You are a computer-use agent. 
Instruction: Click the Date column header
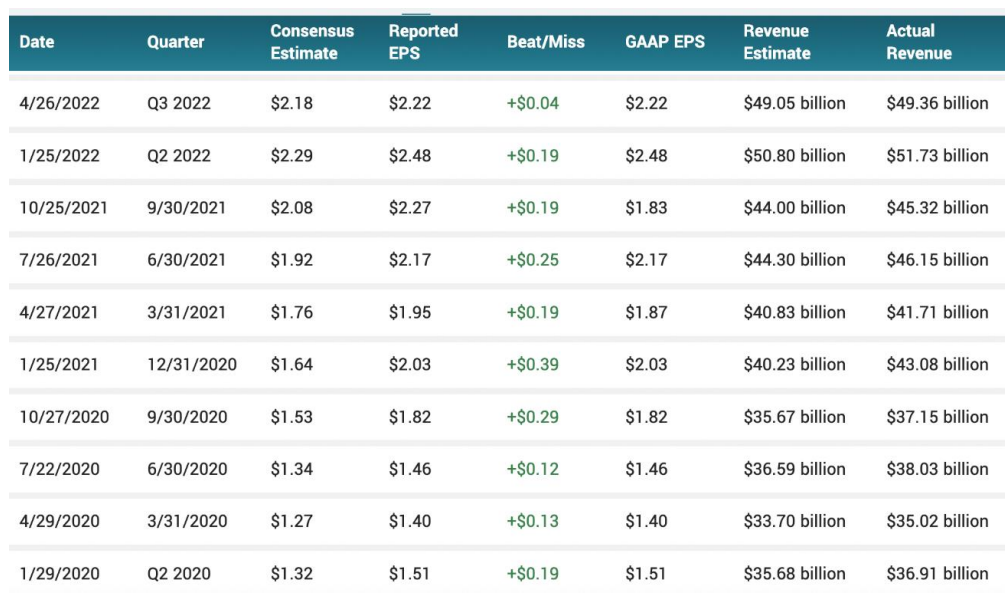pyautogui.click(x=37, y=42)
